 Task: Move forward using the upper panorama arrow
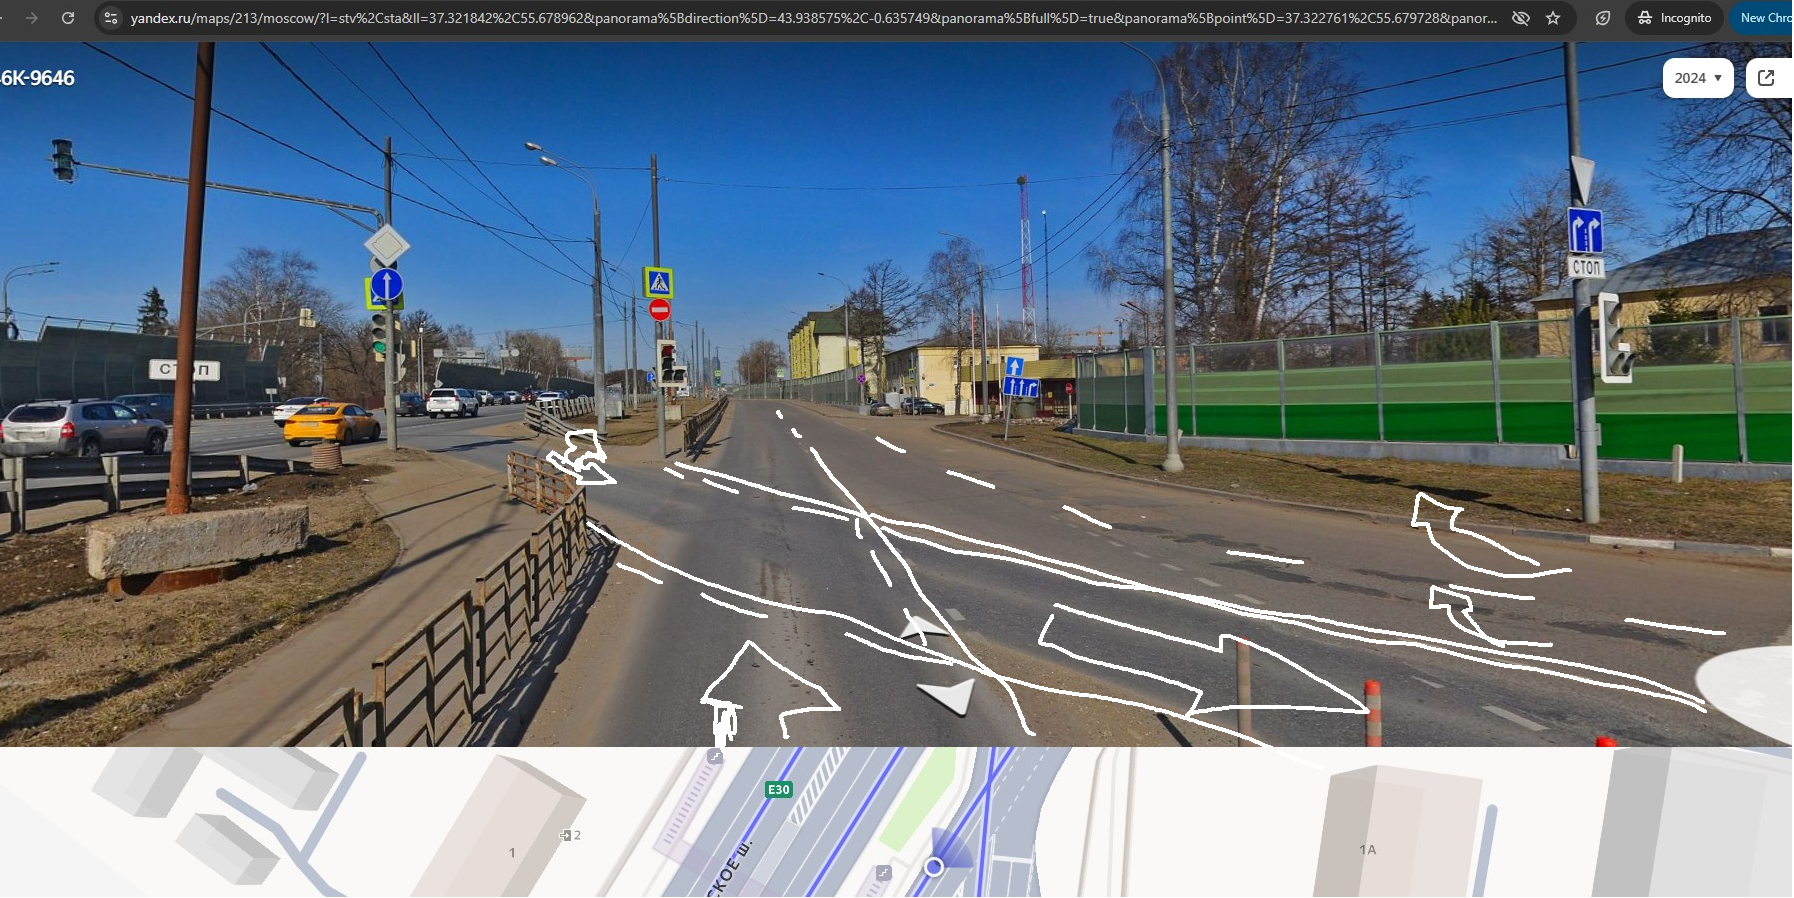coord(922,627)
